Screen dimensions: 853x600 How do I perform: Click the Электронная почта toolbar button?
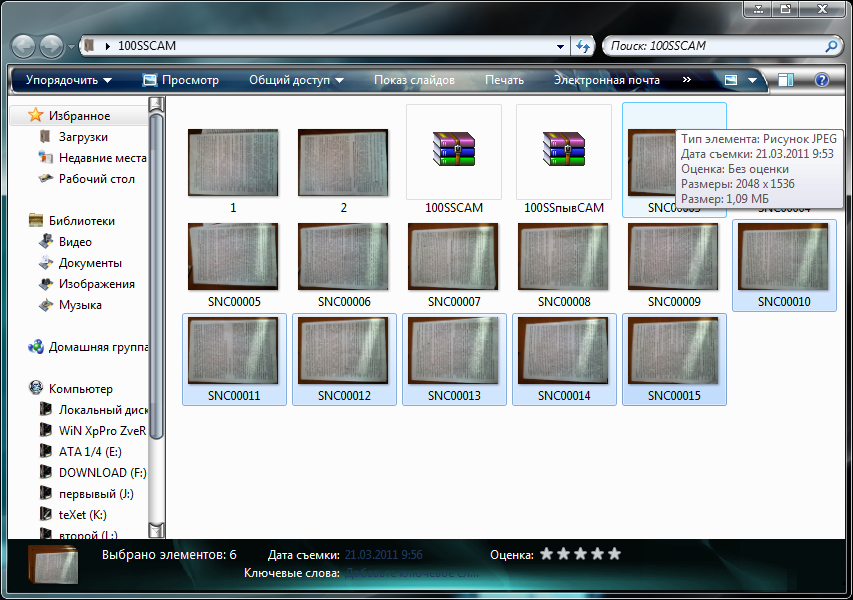(607, 80)
